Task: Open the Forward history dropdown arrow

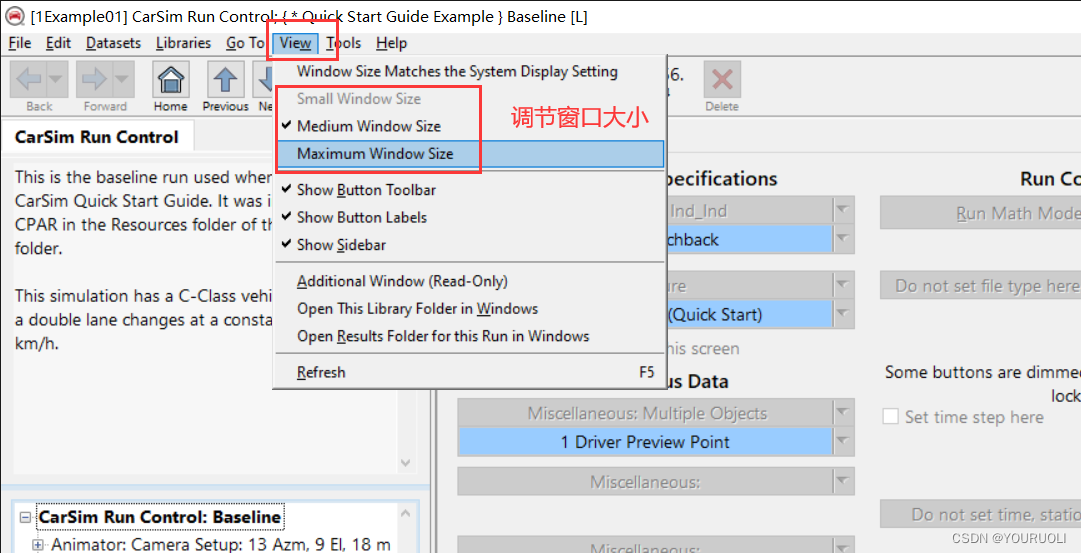Action: (x=123, y=79)
